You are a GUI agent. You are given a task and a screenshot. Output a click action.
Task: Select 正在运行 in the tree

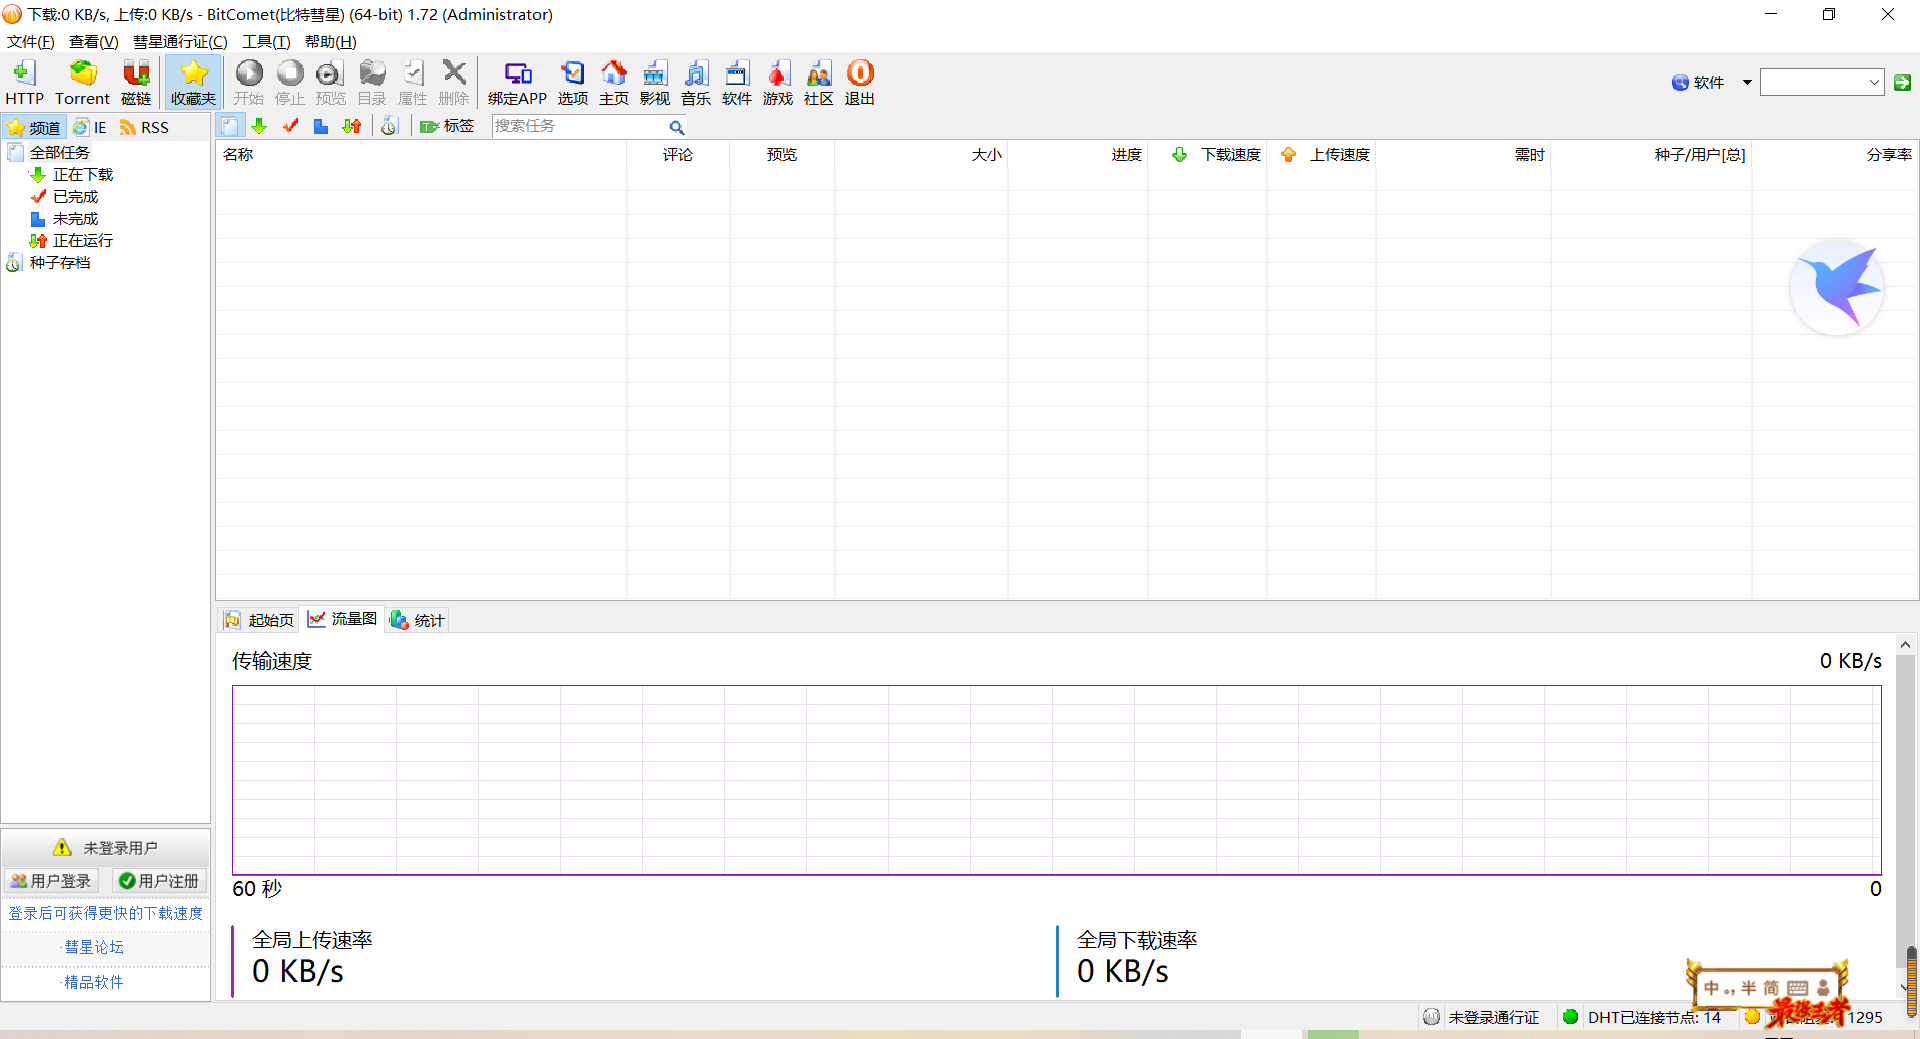point(83,240)
